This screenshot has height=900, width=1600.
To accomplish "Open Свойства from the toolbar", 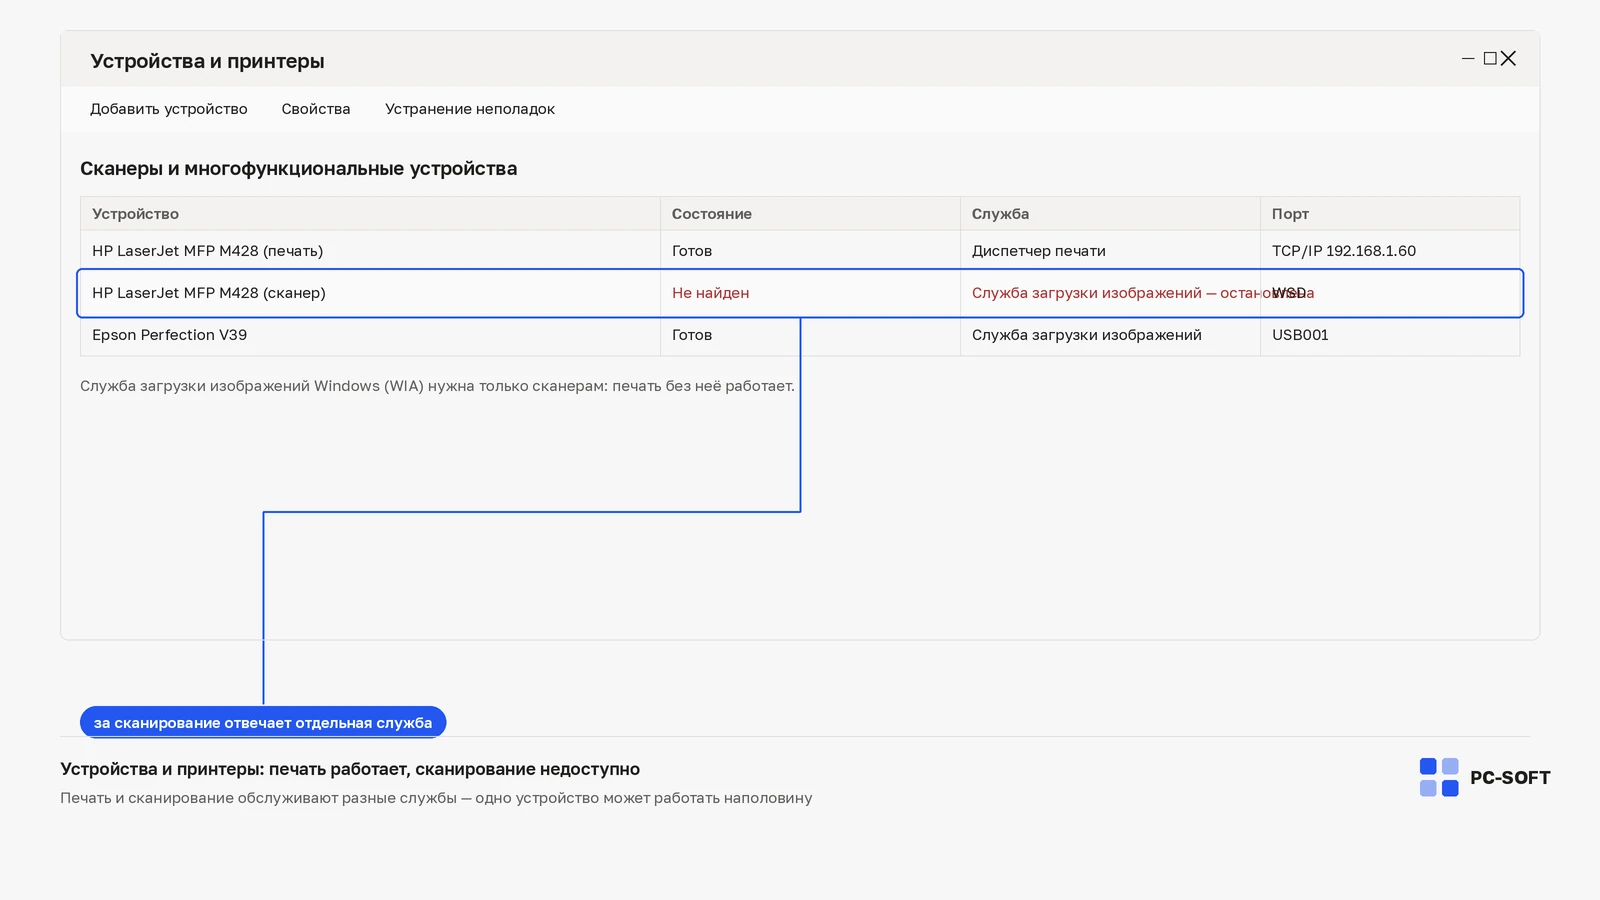I will point(316,109).
